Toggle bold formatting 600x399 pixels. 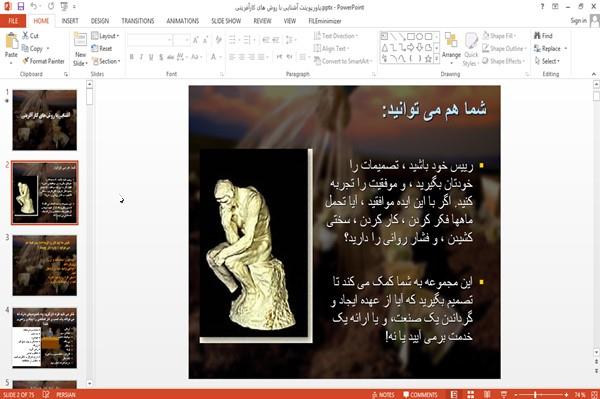[x=131, y=57]
